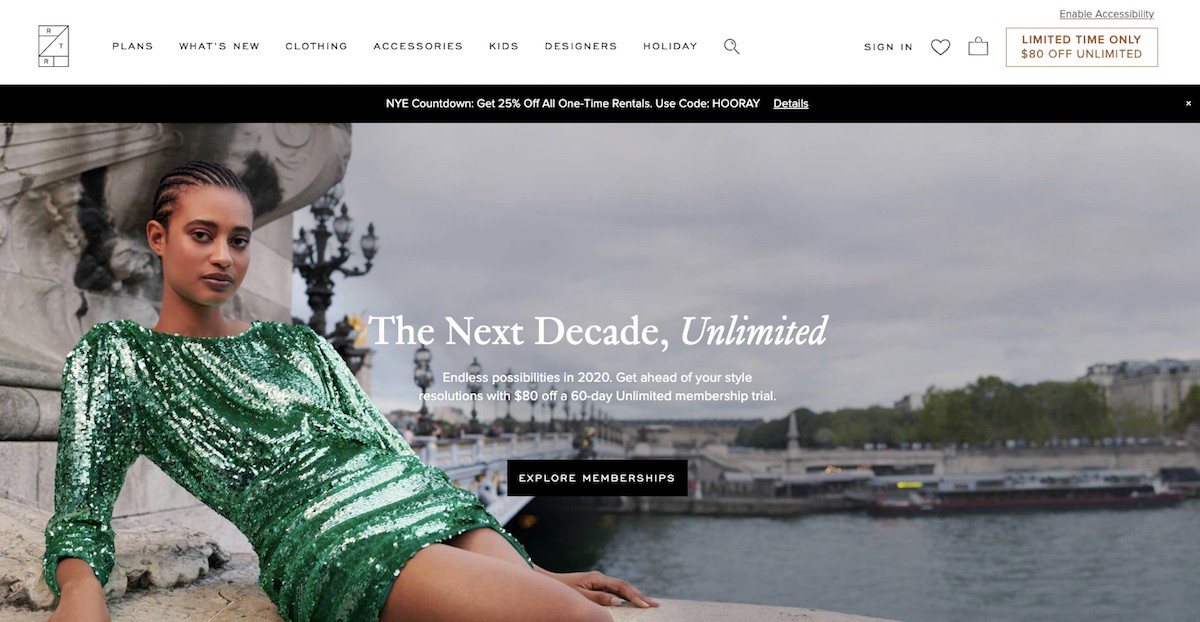The image size is (1200, 622).
Task: Open the shopping bag icon
Action: click(x=978, y=46)
